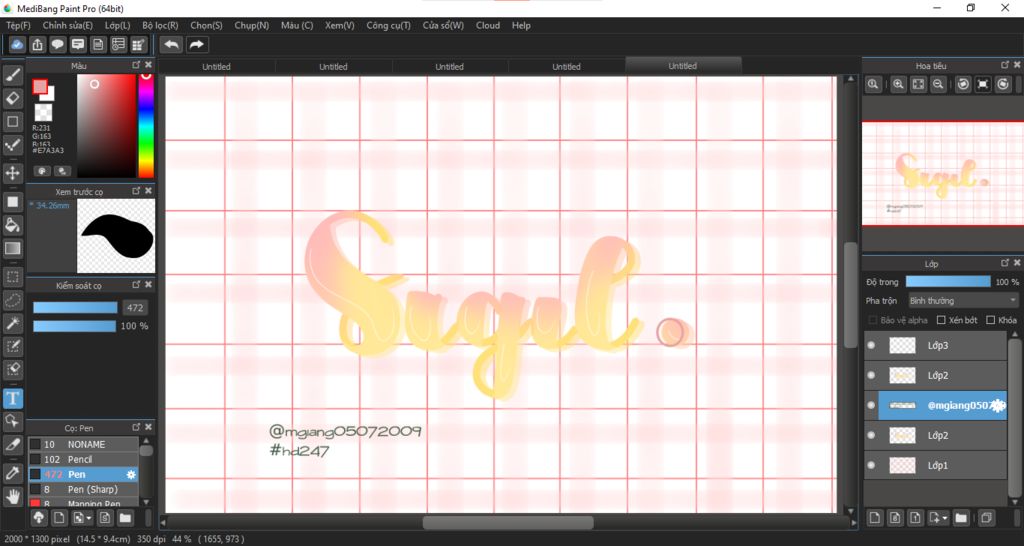1024x546 pixels.
Task: Toggle visibility of the Lớp3 layer
Action: [871, 345]
